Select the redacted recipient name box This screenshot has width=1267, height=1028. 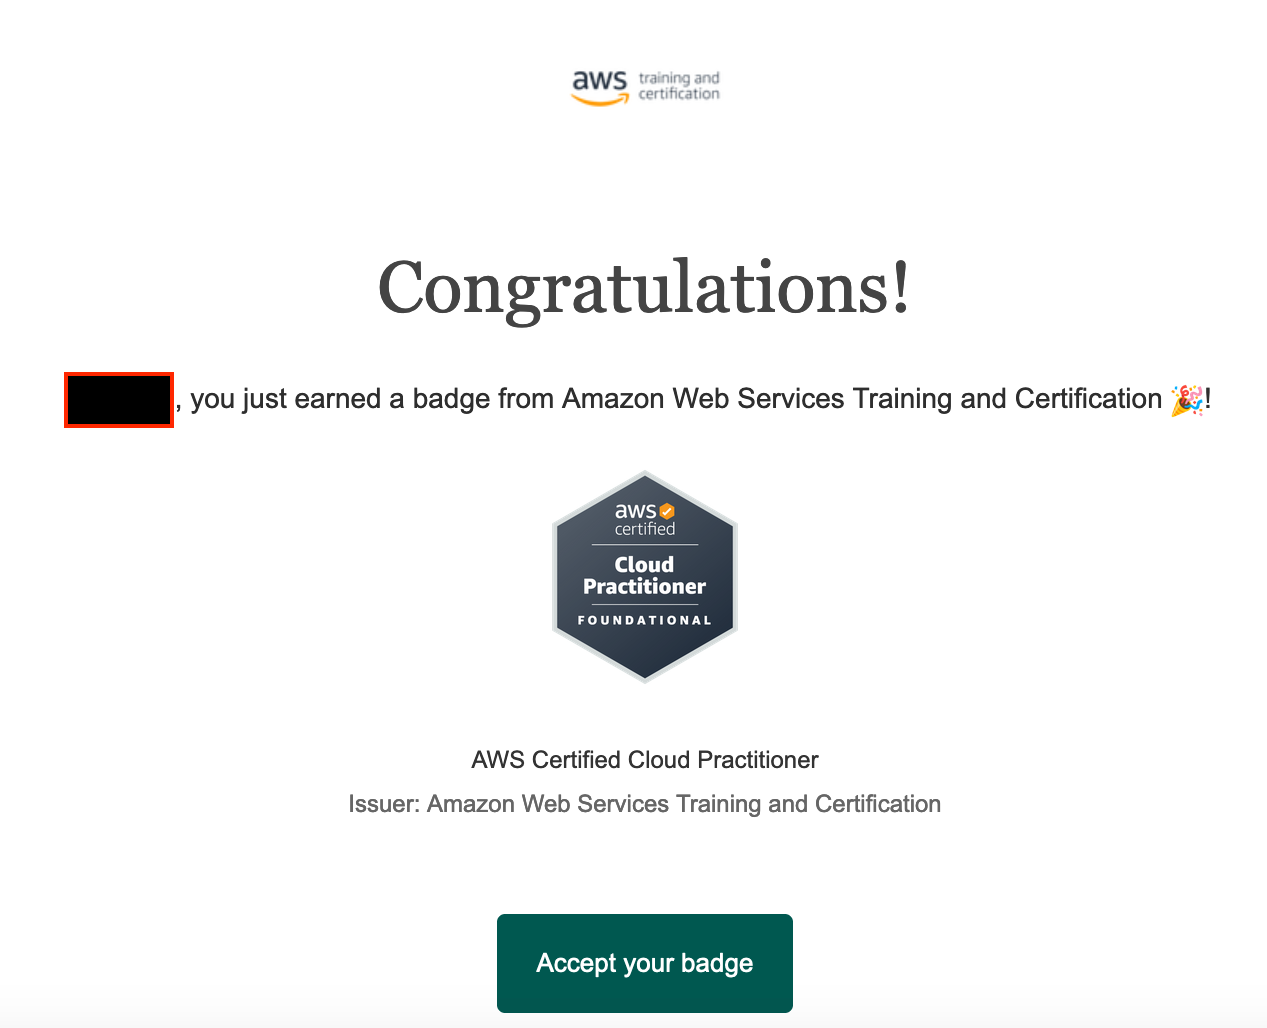tap(118, 400)
